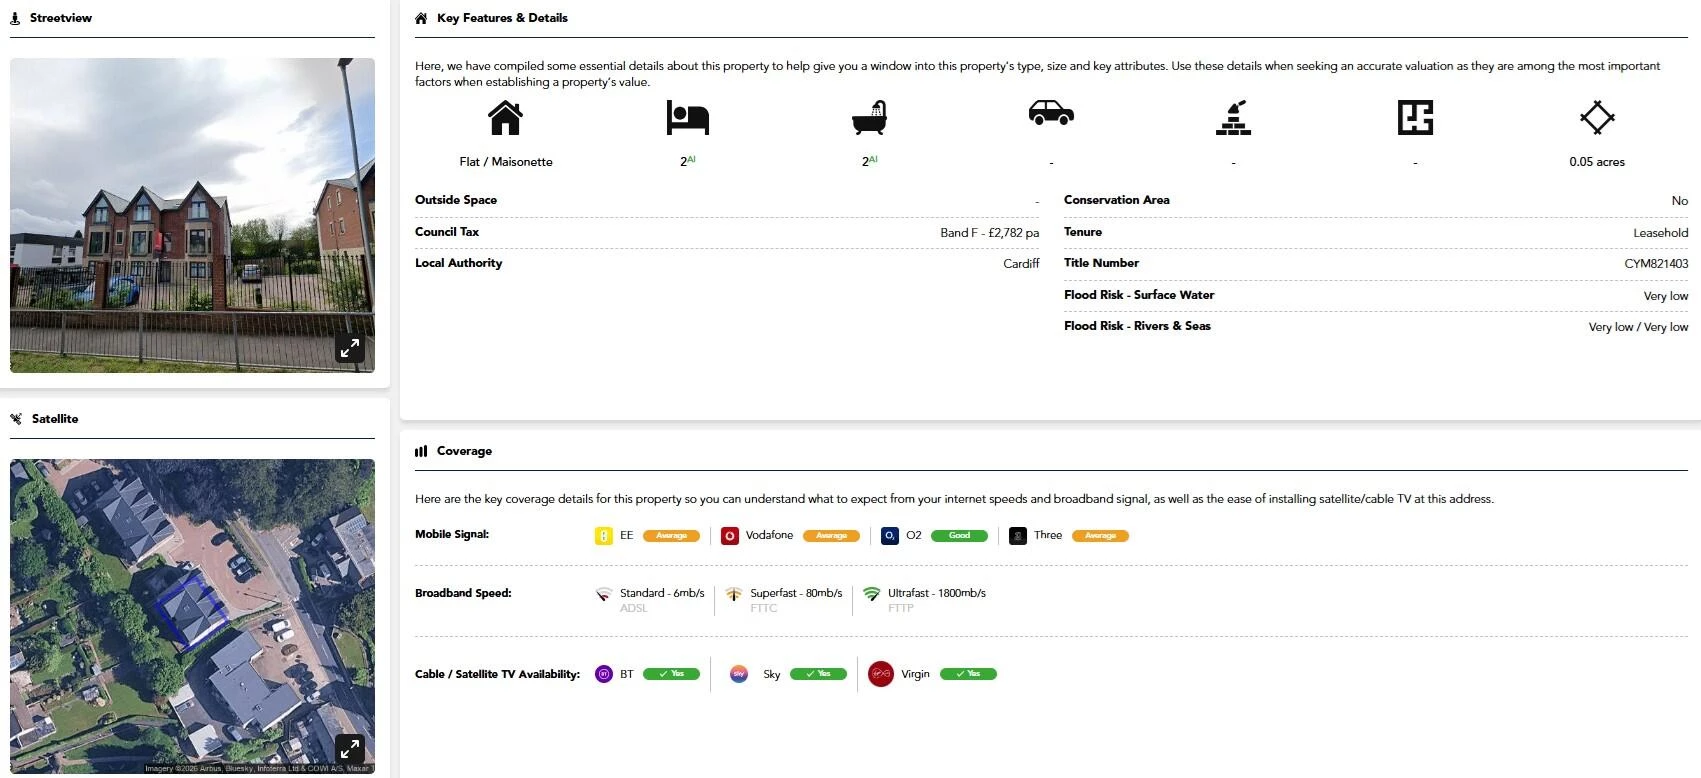Click the Vodafone network logo
Image resolution: width=1701 pixels, height=778 pixels.
click(730, 536)
